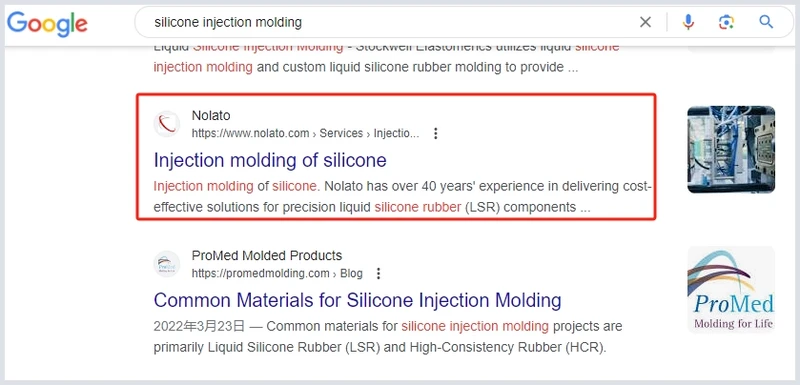Open three-dot menu for Nolato result
Screen dimensions: 800x385
(x=435, y=134)
